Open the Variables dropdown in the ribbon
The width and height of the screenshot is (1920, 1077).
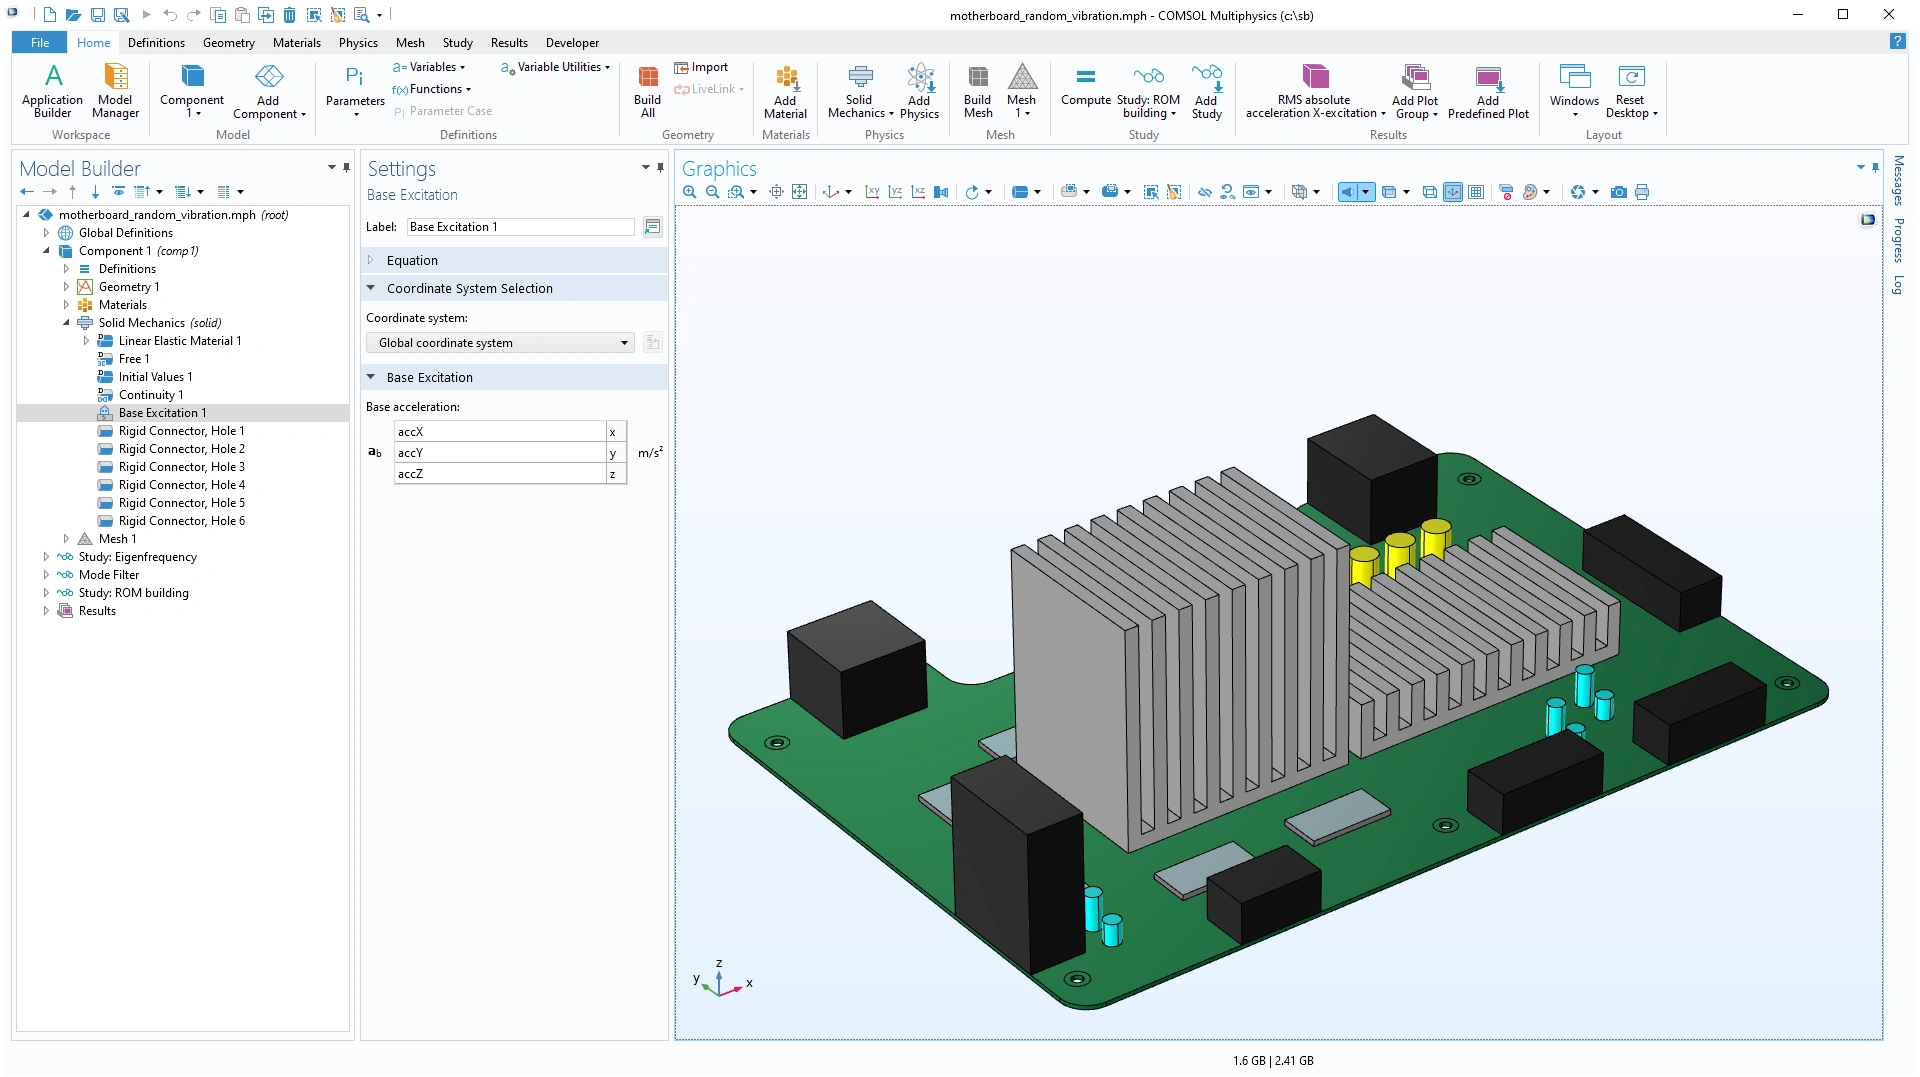(x=430, y=67)
